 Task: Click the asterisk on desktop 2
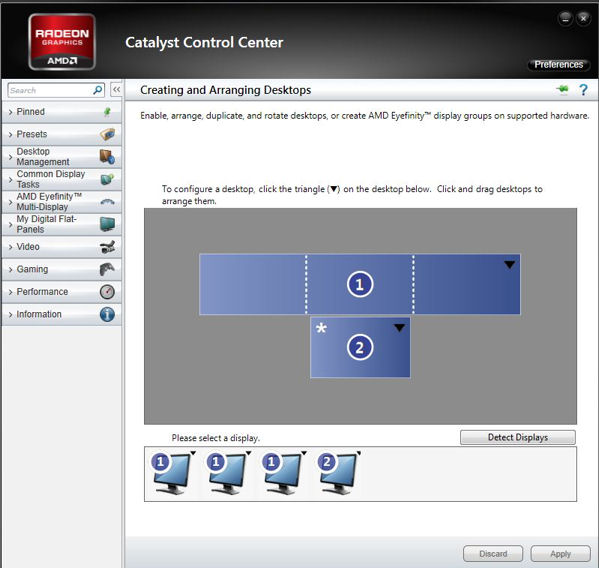(321, 328)
